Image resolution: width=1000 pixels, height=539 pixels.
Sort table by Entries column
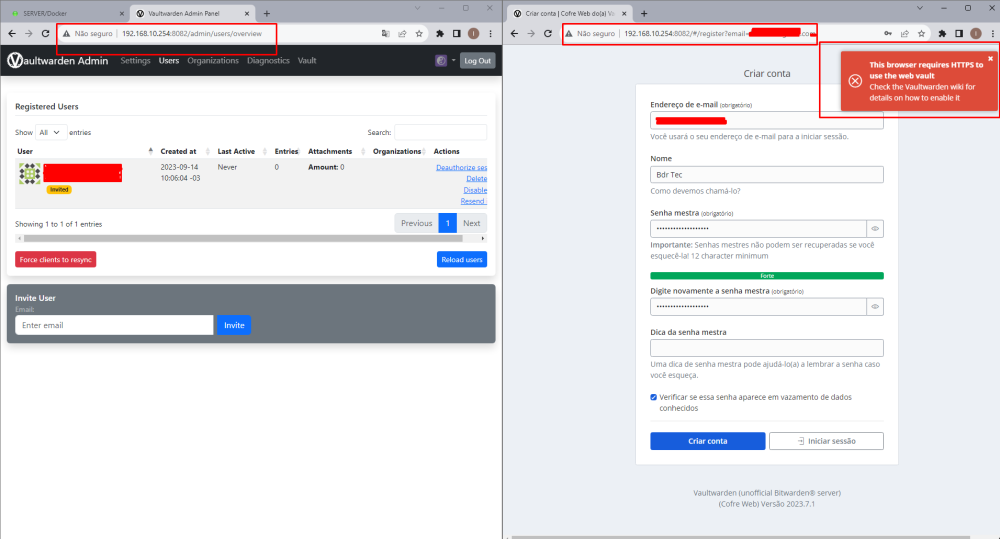[x=287, y=151]
